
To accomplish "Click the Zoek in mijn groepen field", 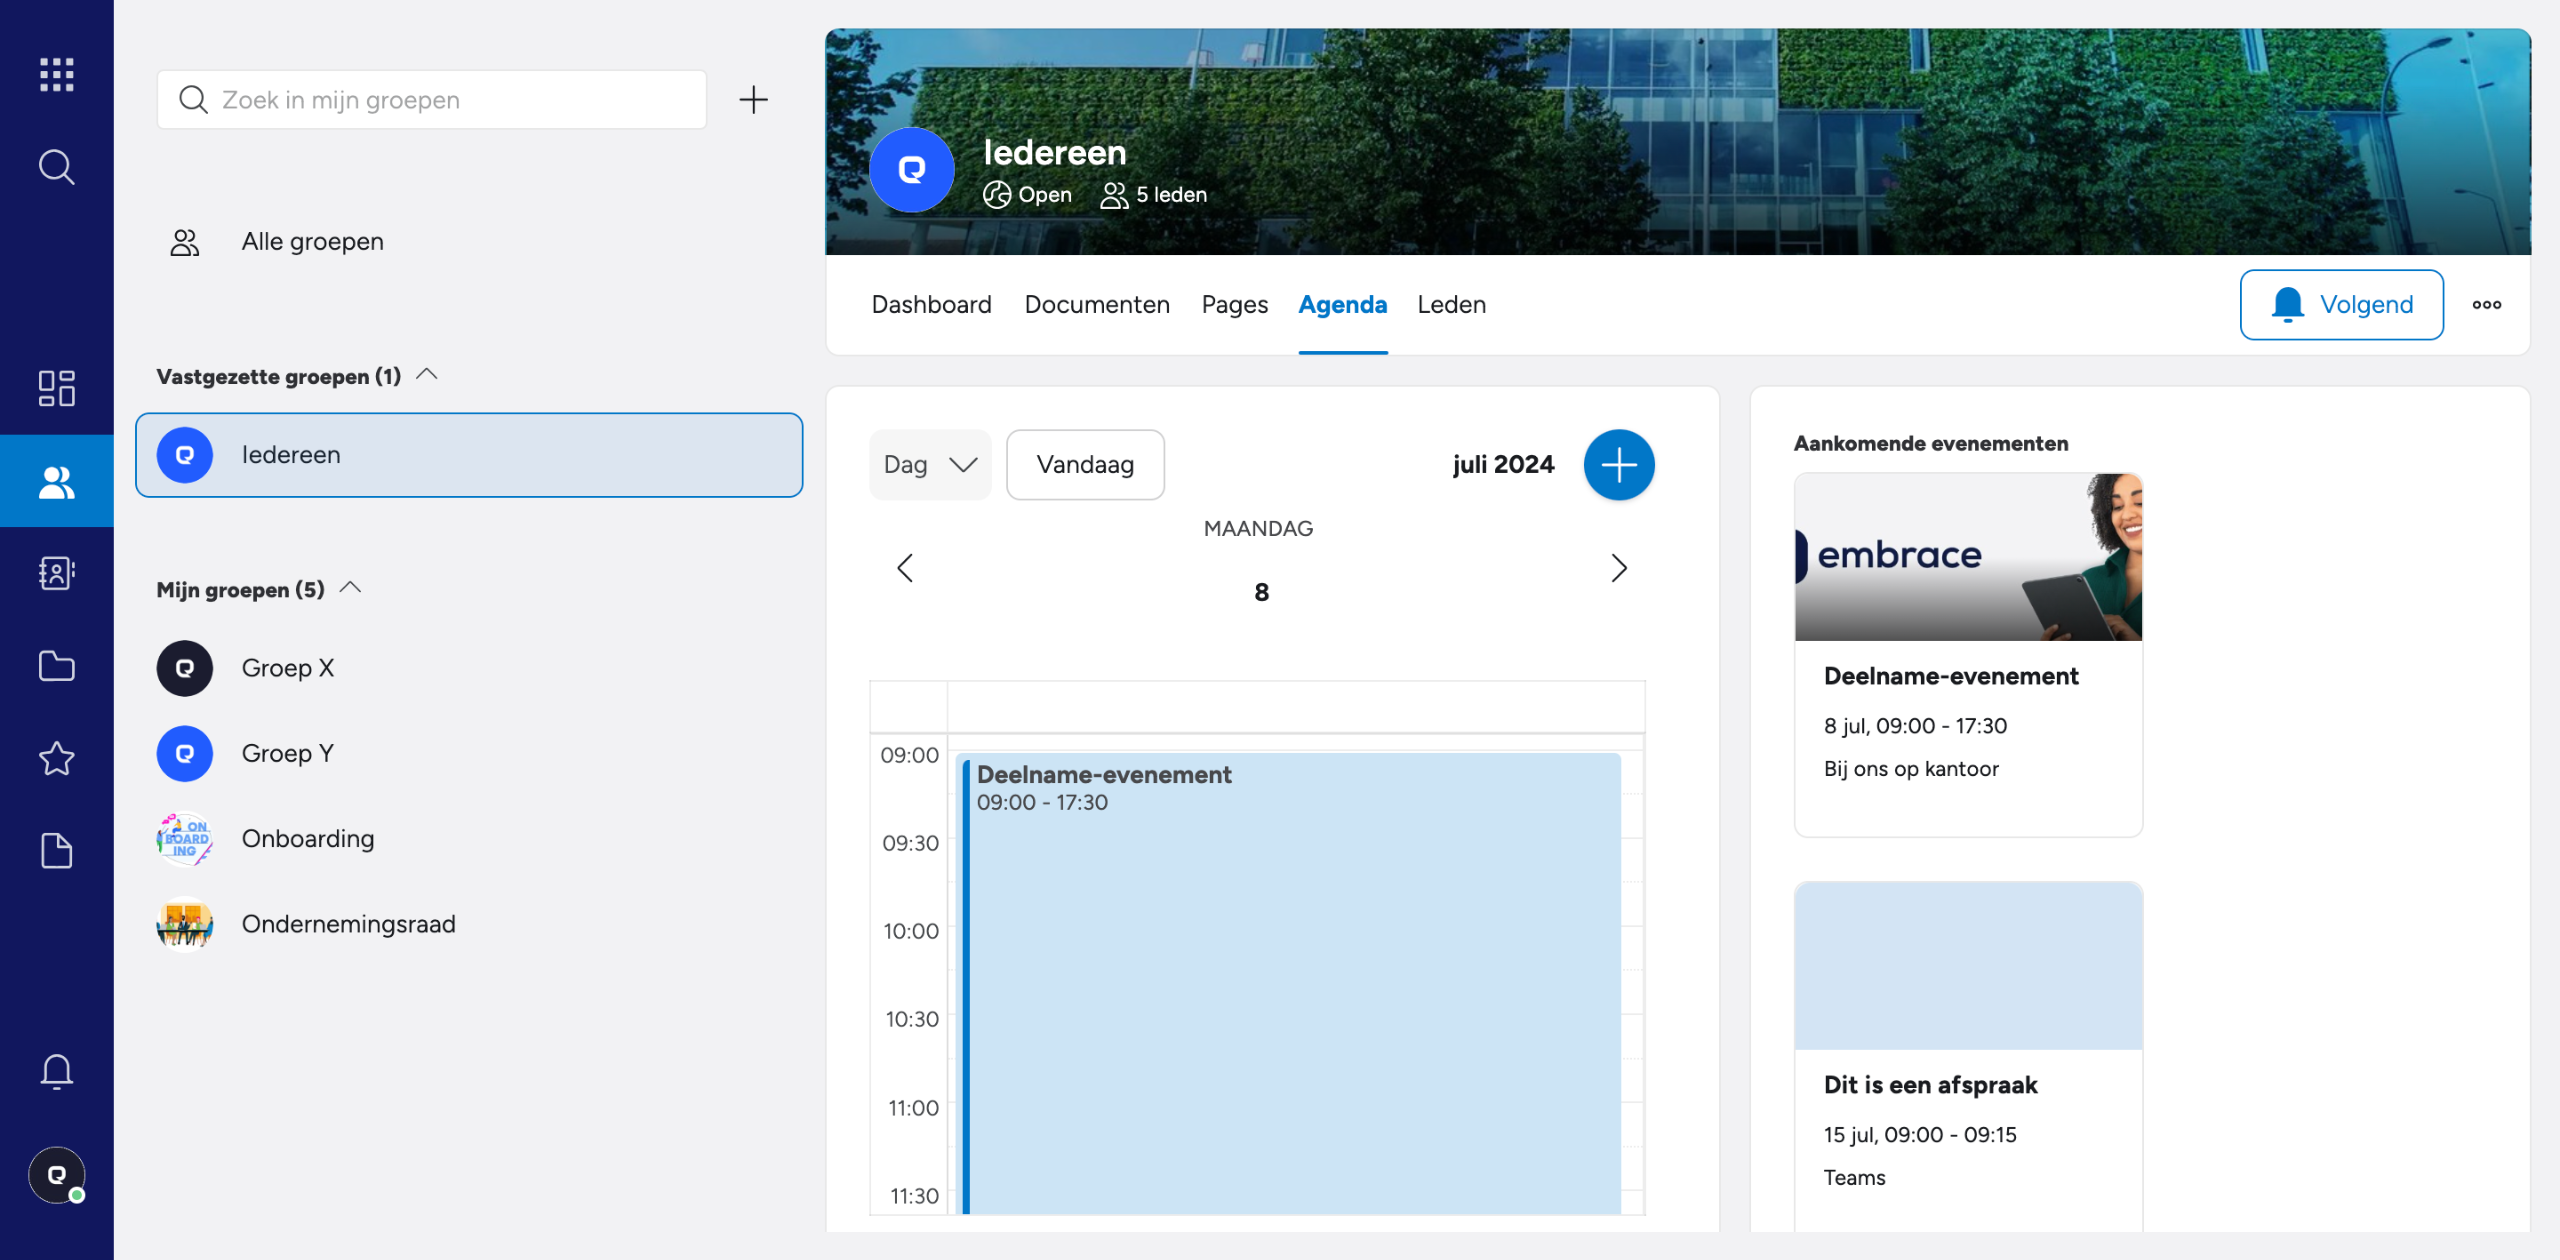I will click(x=431, y=99).
